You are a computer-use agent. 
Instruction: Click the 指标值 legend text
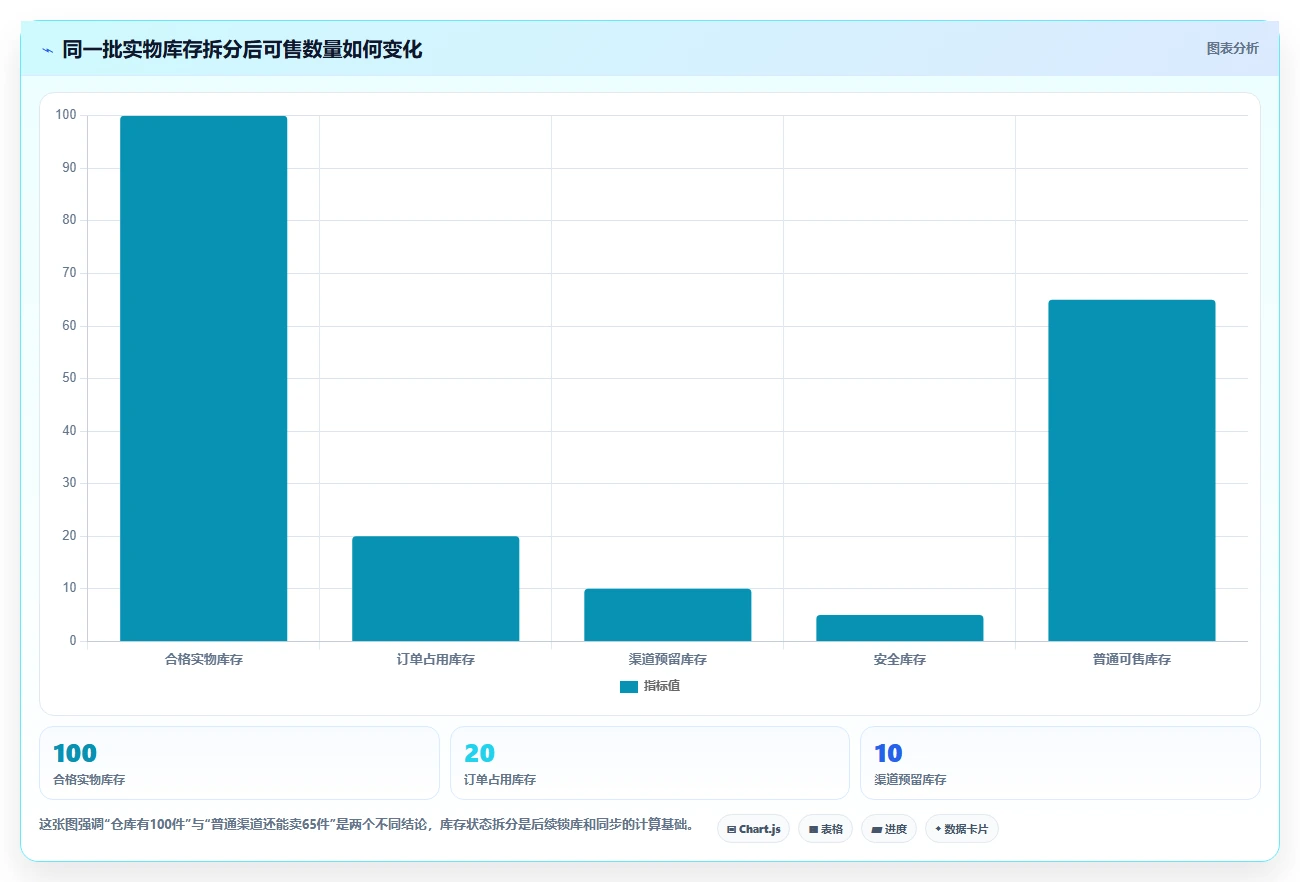[x=662, y=687]
